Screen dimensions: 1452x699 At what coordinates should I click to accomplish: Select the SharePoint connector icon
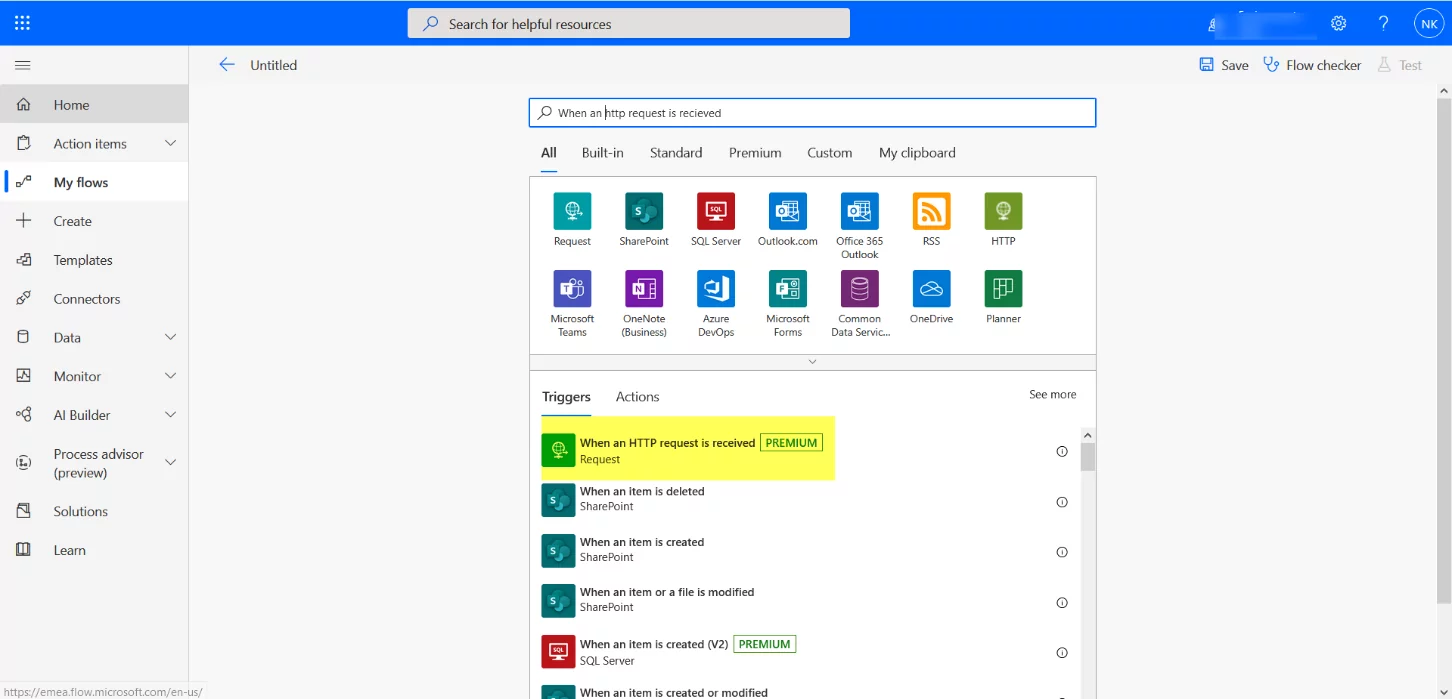[644, 211]
